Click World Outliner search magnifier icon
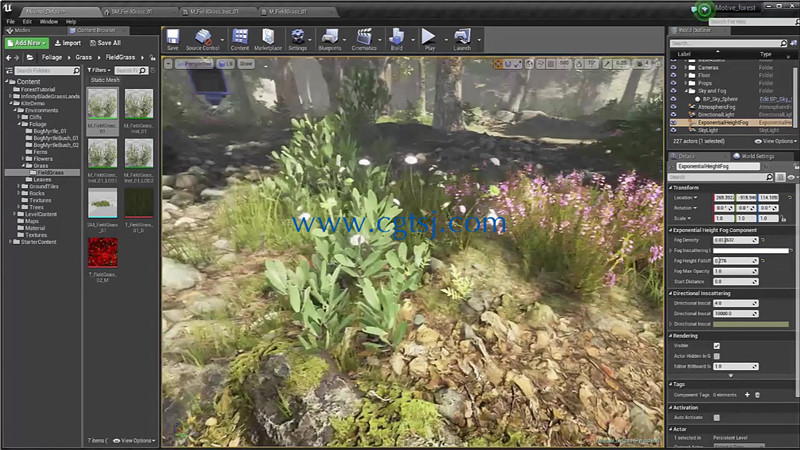Image resolution: width=800 pixels, height=450 pixels. 783,43
